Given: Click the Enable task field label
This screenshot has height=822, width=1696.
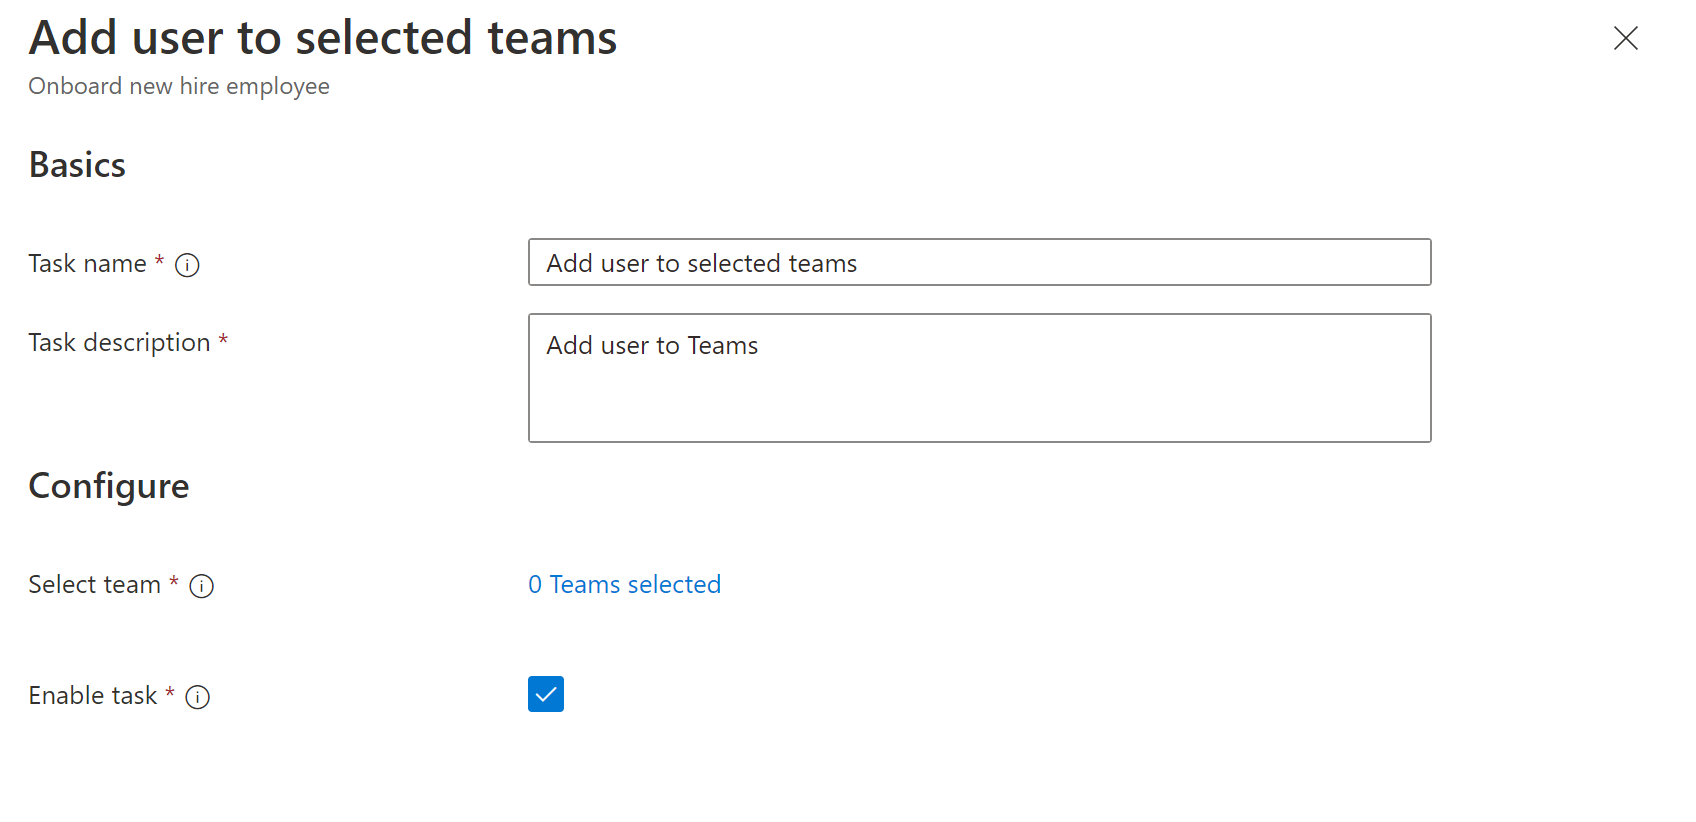Looking at the screenshot, I should [93, 696].
